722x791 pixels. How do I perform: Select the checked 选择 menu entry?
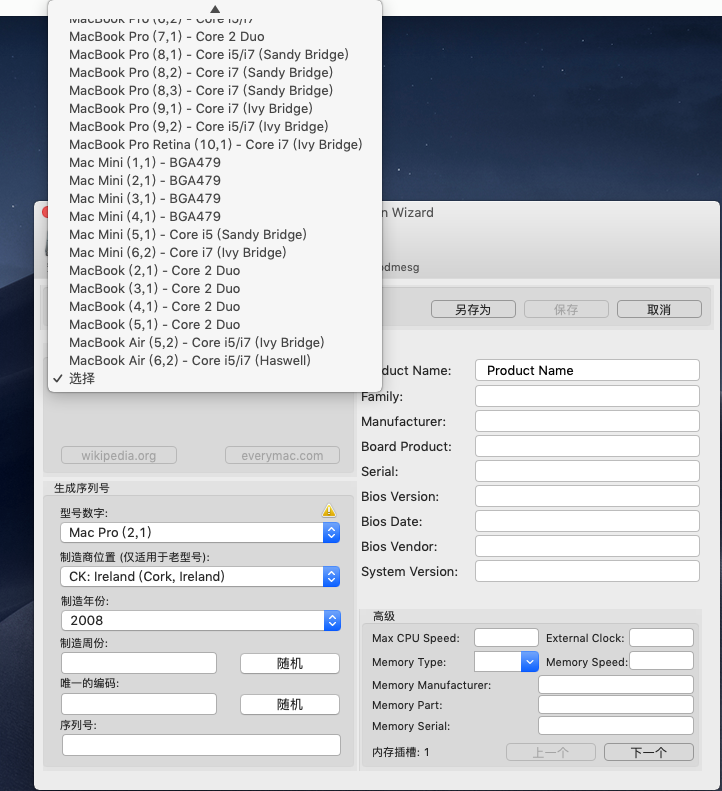(x=215, y=378)
